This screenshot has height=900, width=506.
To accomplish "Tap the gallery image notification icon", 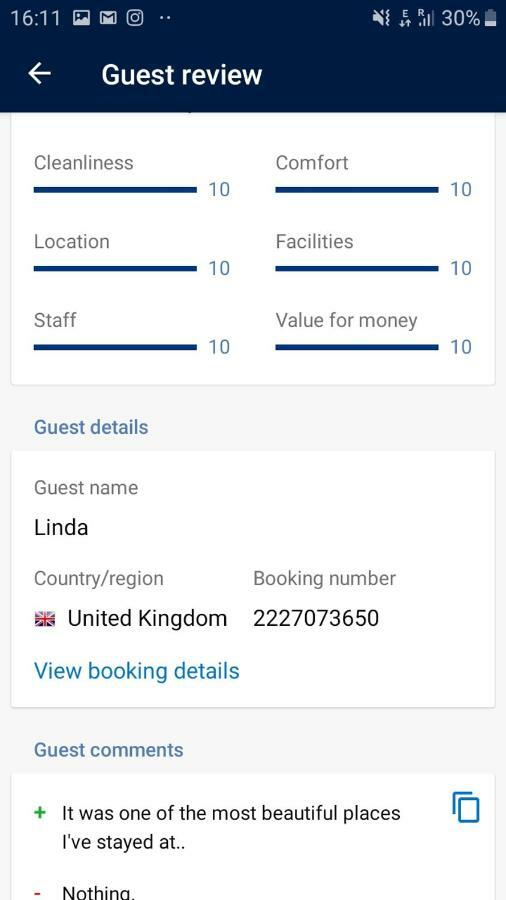I will 81,18.
